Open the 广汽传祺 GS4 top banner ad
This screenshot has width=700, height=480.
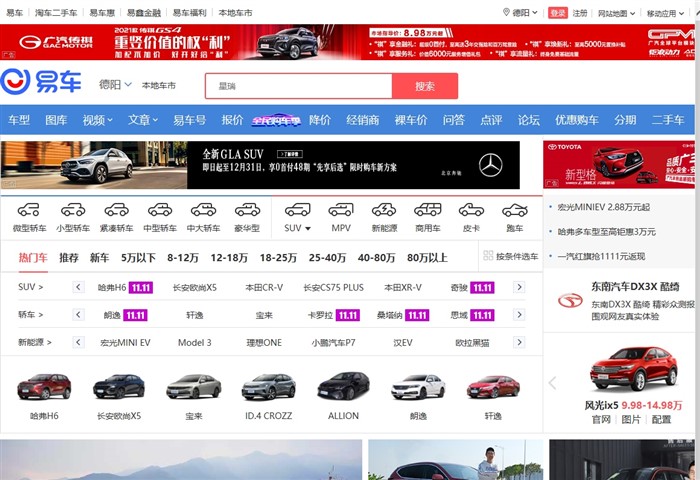coord(347,42)
